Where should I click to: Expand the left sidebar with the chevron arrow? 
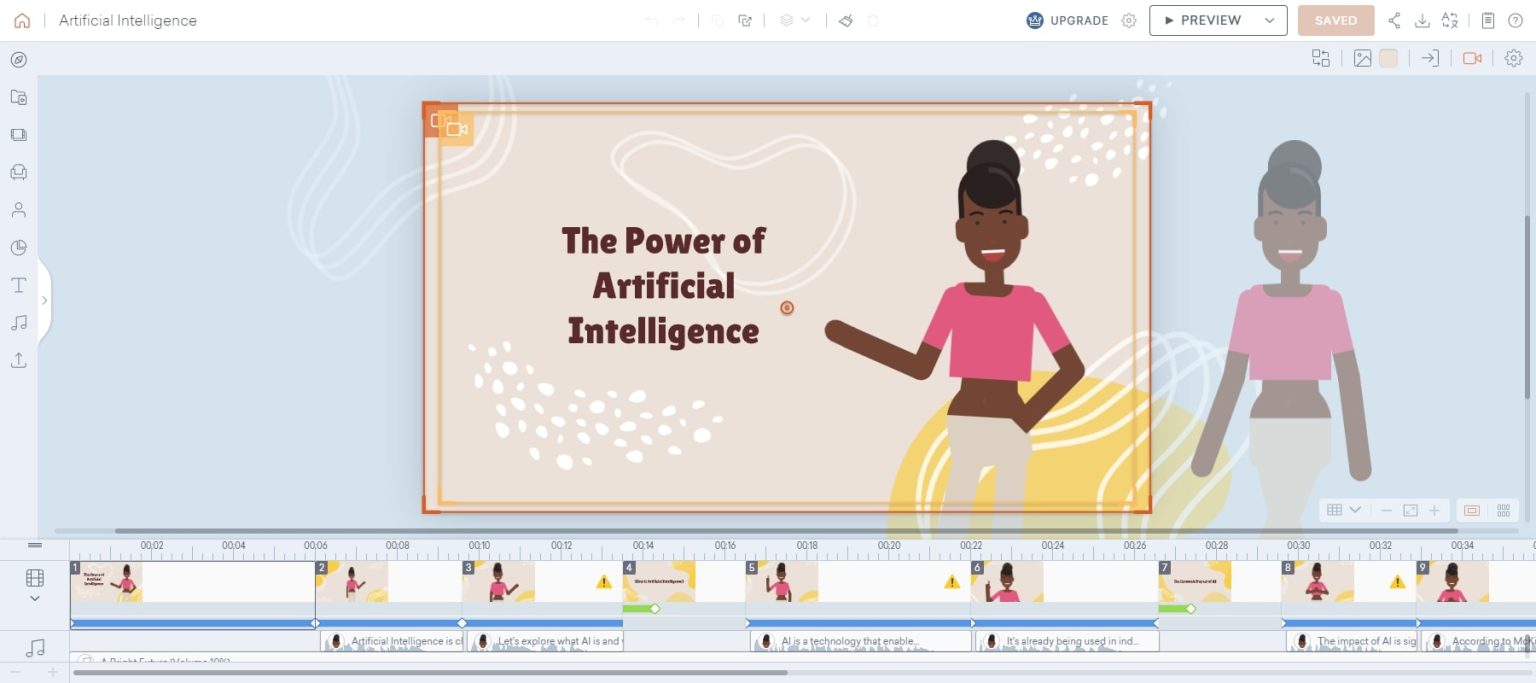[45, 300]
